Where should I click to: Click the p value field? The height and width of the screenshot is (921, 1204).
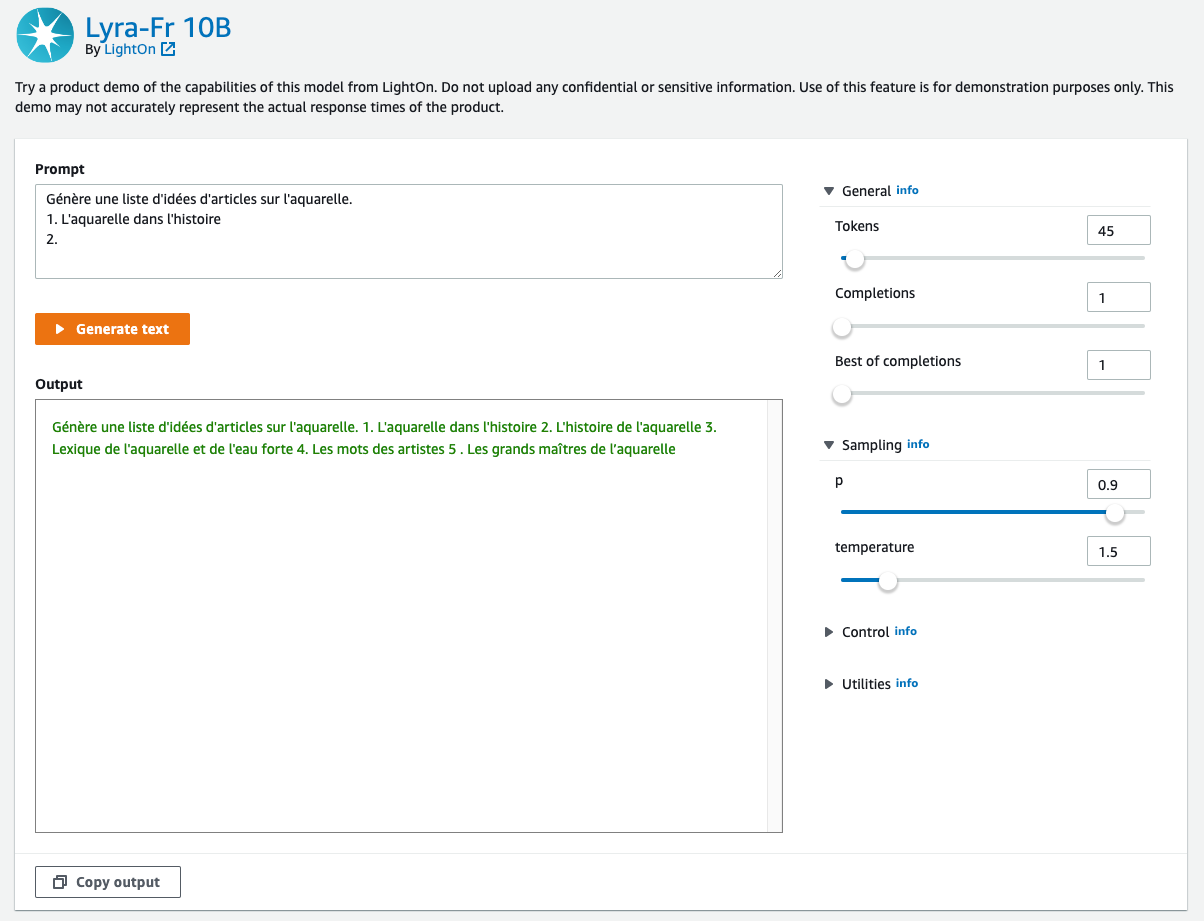coord(1118,484)
